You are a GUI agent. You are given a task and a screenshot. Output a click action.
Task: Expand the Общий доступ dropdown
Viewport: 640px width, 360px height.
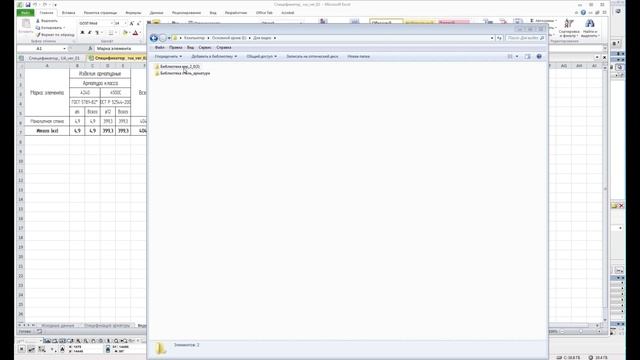point(262,56)
